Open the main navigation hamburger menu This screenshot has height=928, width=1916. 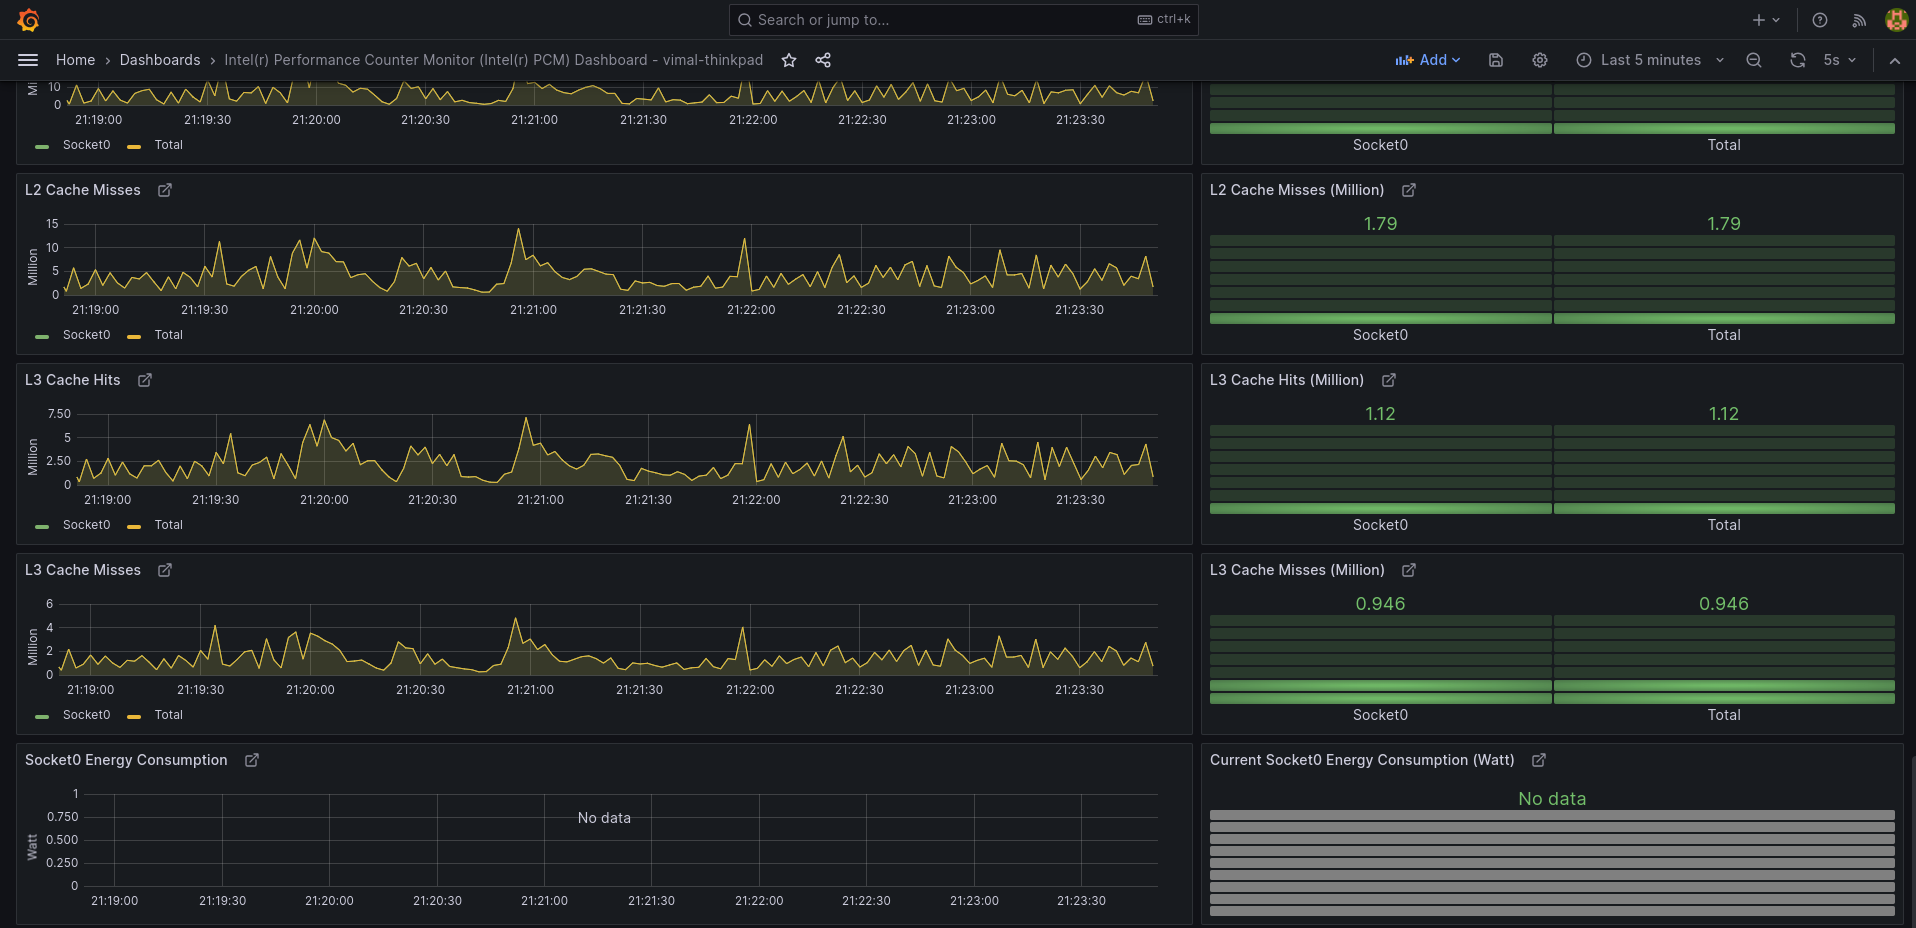[28, 59]
